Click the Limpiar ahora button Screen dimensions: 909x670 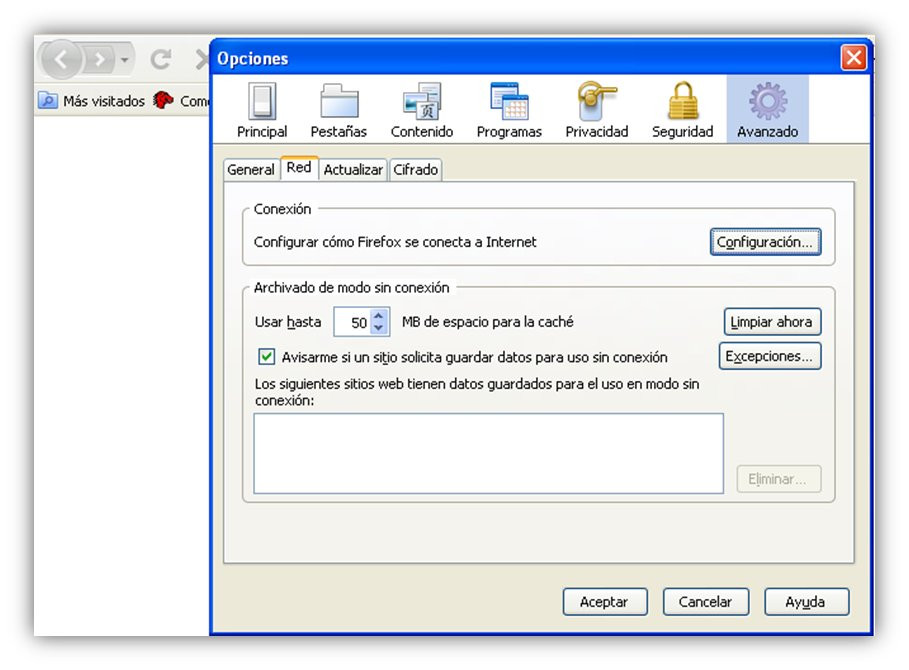(772, 322)
